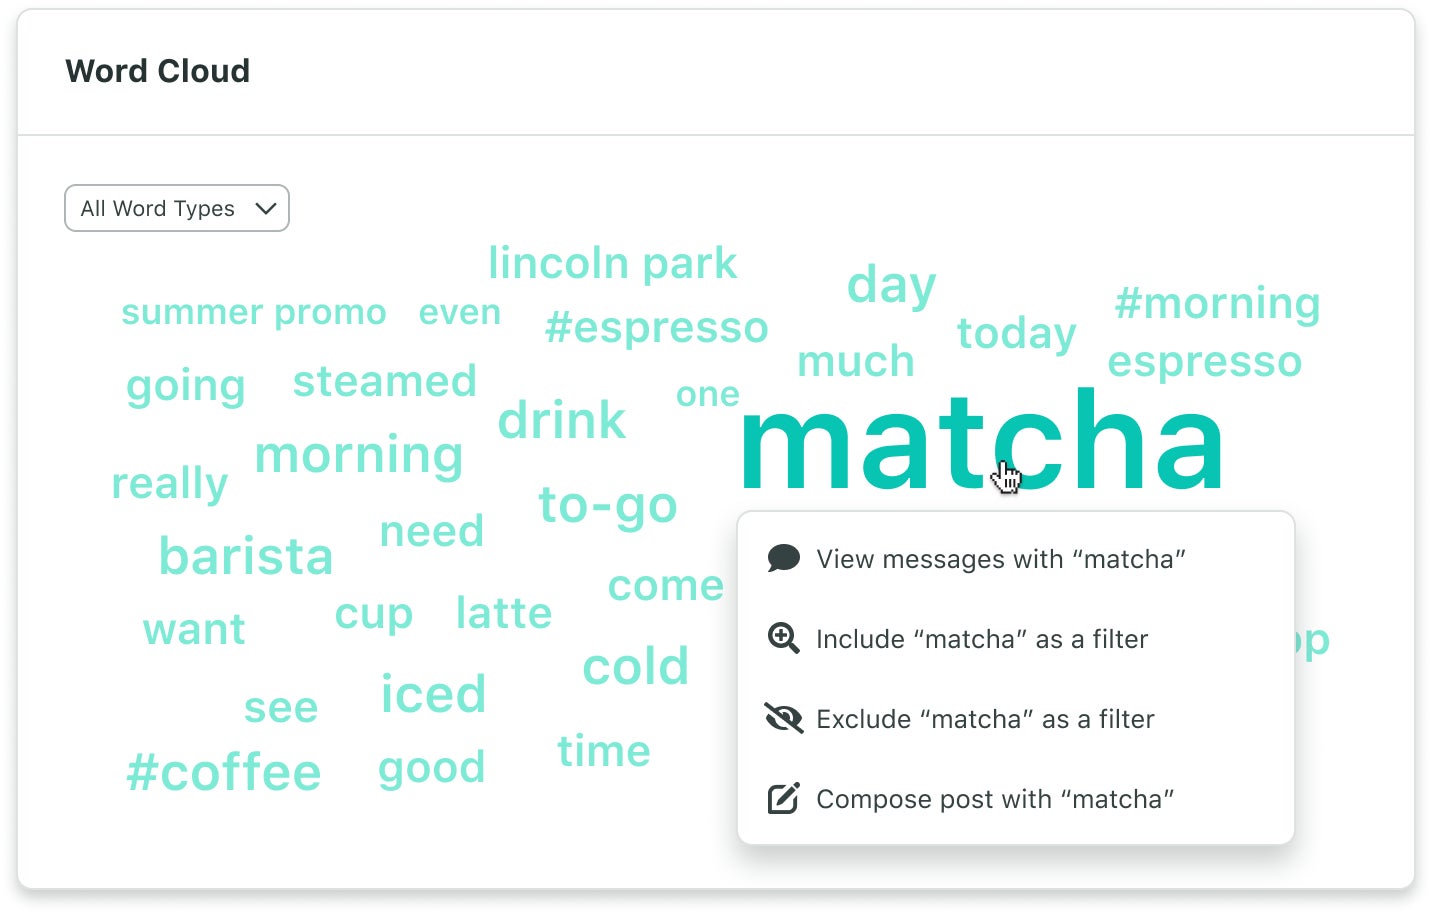1432x914 pixels.
Task: Click the speech bubble icon for viewing messages
Action: [x=784, y=558]
